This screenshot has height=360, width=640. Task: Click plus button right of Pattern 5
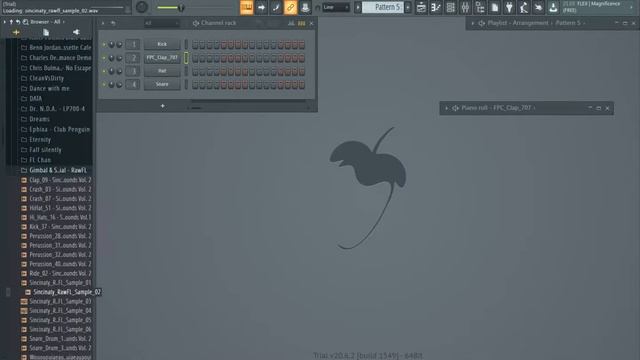pyautogui.click(x=408, y=7)
